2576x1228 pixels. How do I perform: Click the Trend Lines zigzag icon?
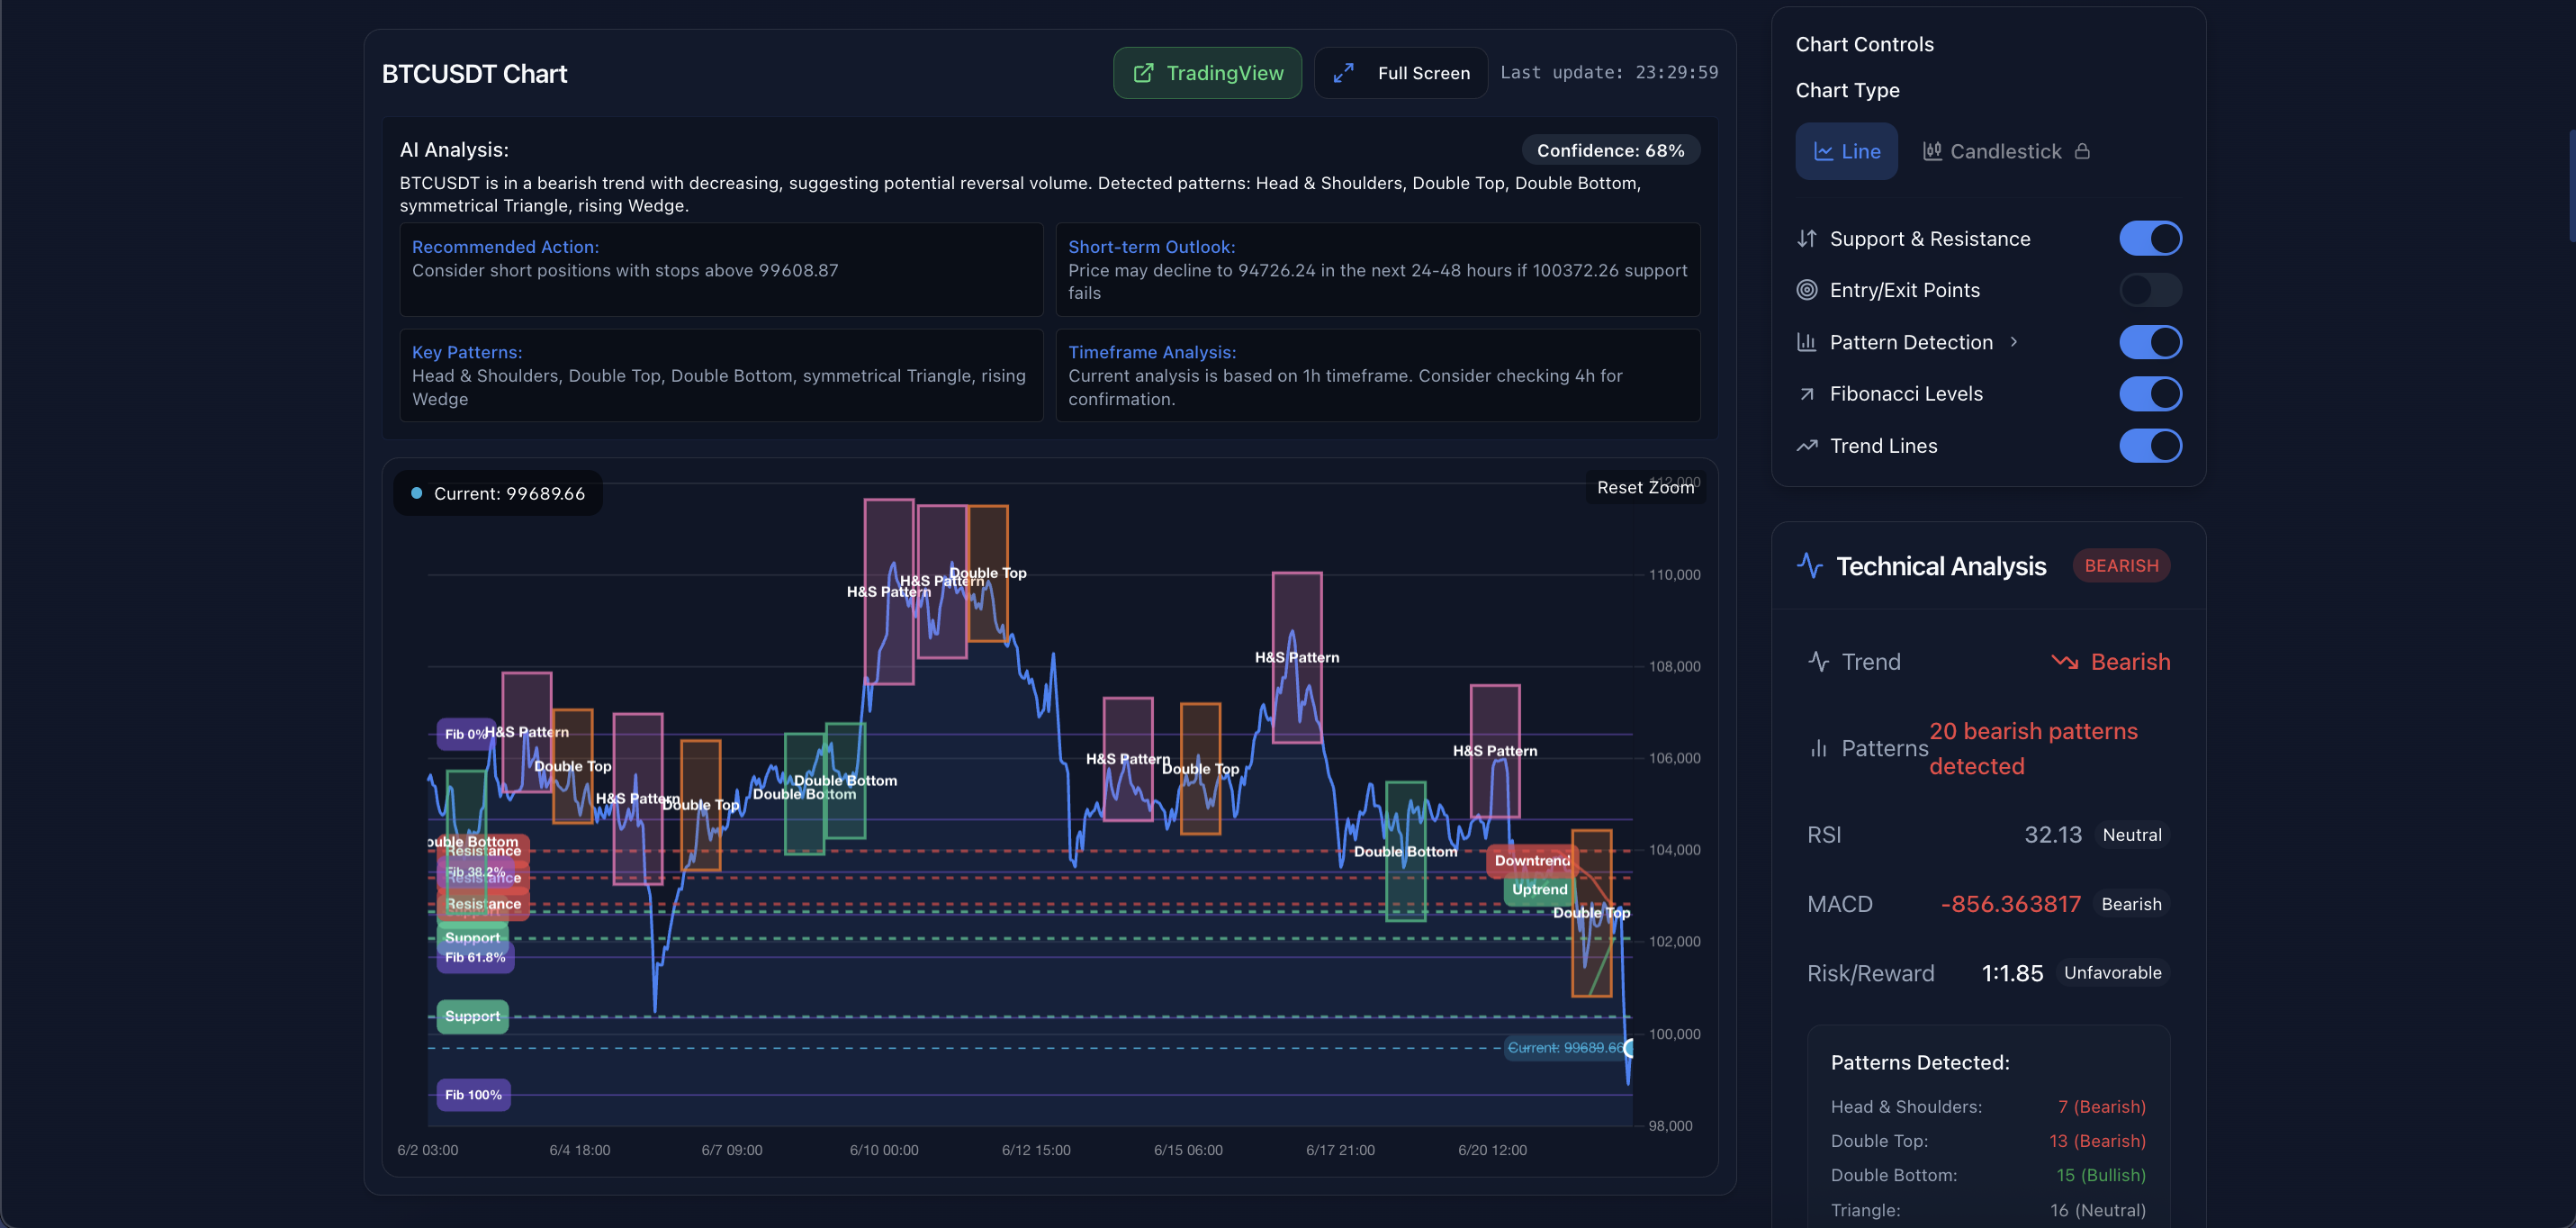coord(1806,446)
